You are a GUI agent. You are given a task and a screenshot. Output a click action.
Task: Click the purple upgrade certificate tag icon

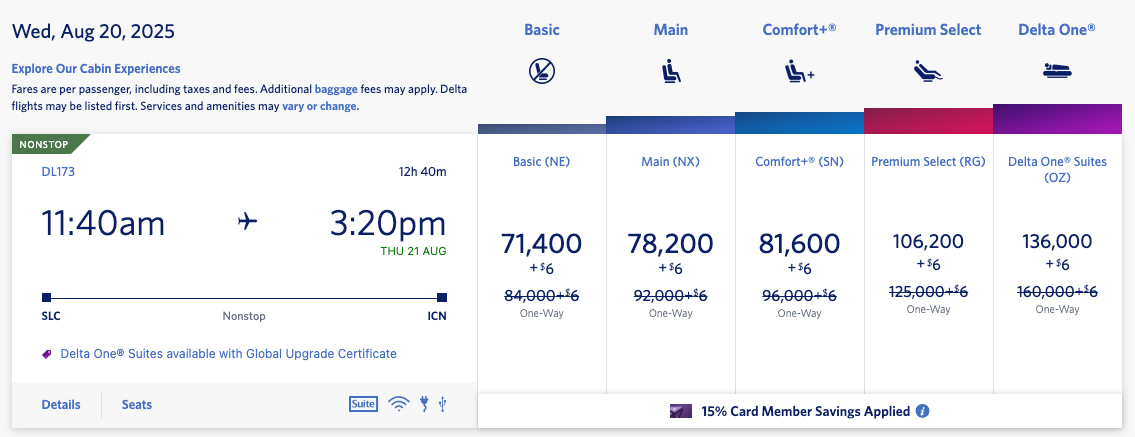[x=48, y=354]
